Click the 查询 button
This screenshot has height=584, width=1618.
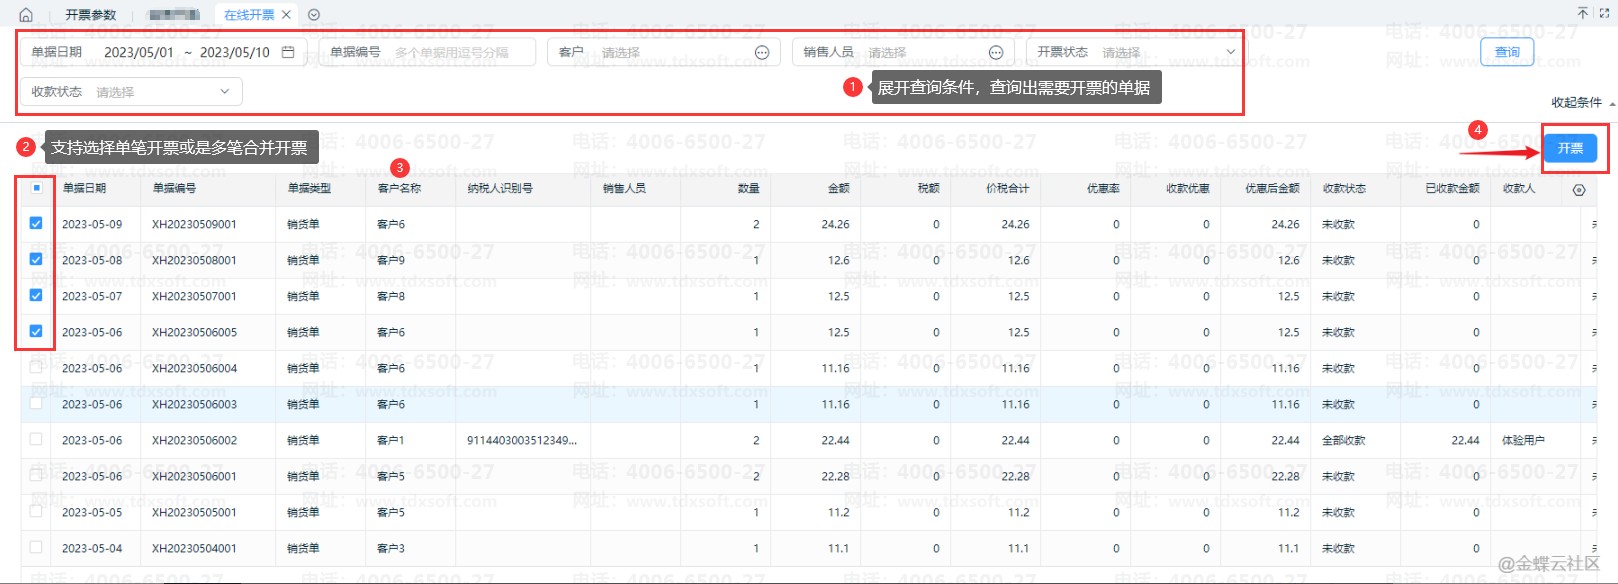point(1507,52)
